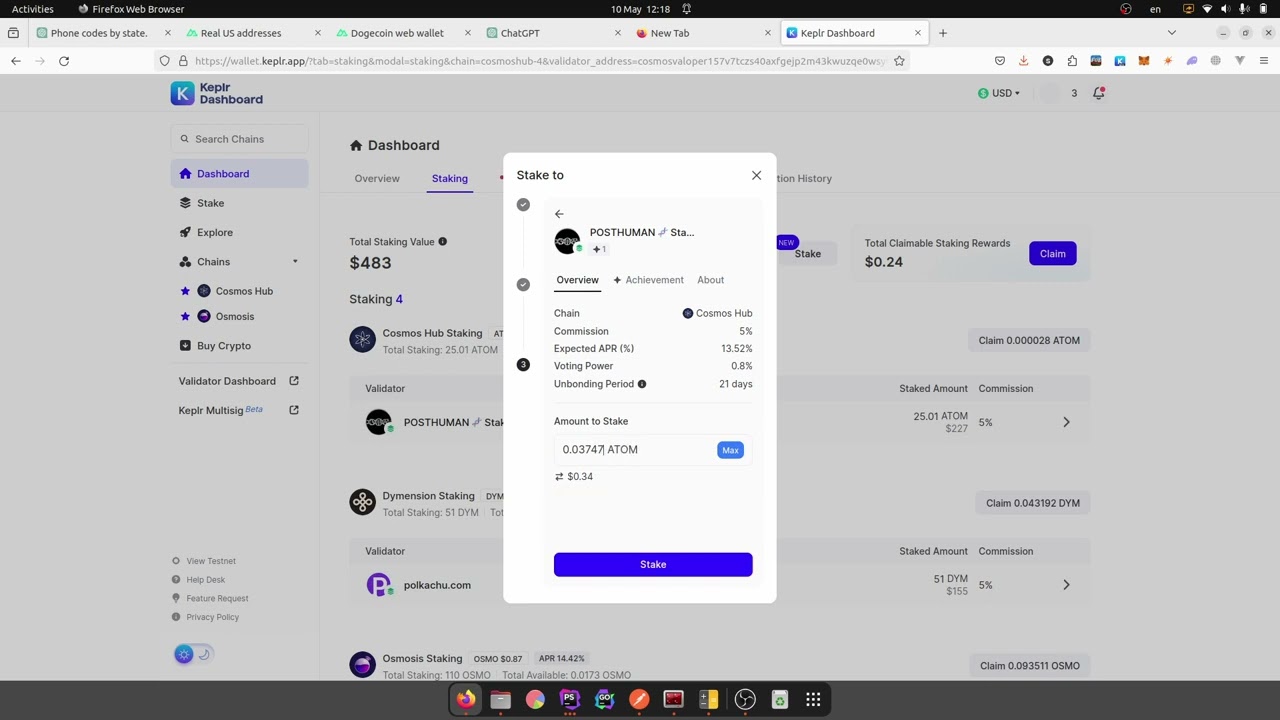Switch to the ChatGPT browser tab
The height and width of the screenshot is (720, 1280).
click(x=555, y=33)
